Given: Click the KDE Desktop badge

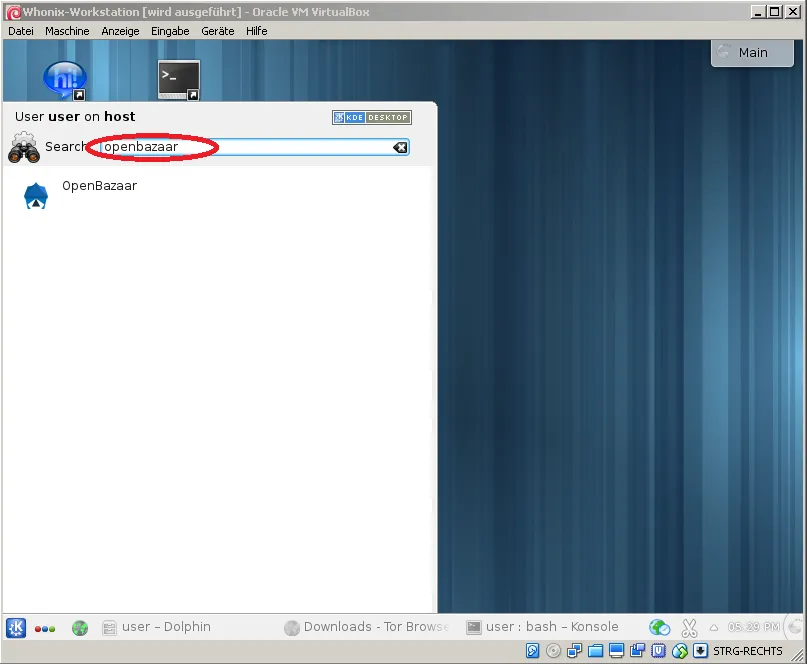Looking at the screenshot, I should click(372, 117).
